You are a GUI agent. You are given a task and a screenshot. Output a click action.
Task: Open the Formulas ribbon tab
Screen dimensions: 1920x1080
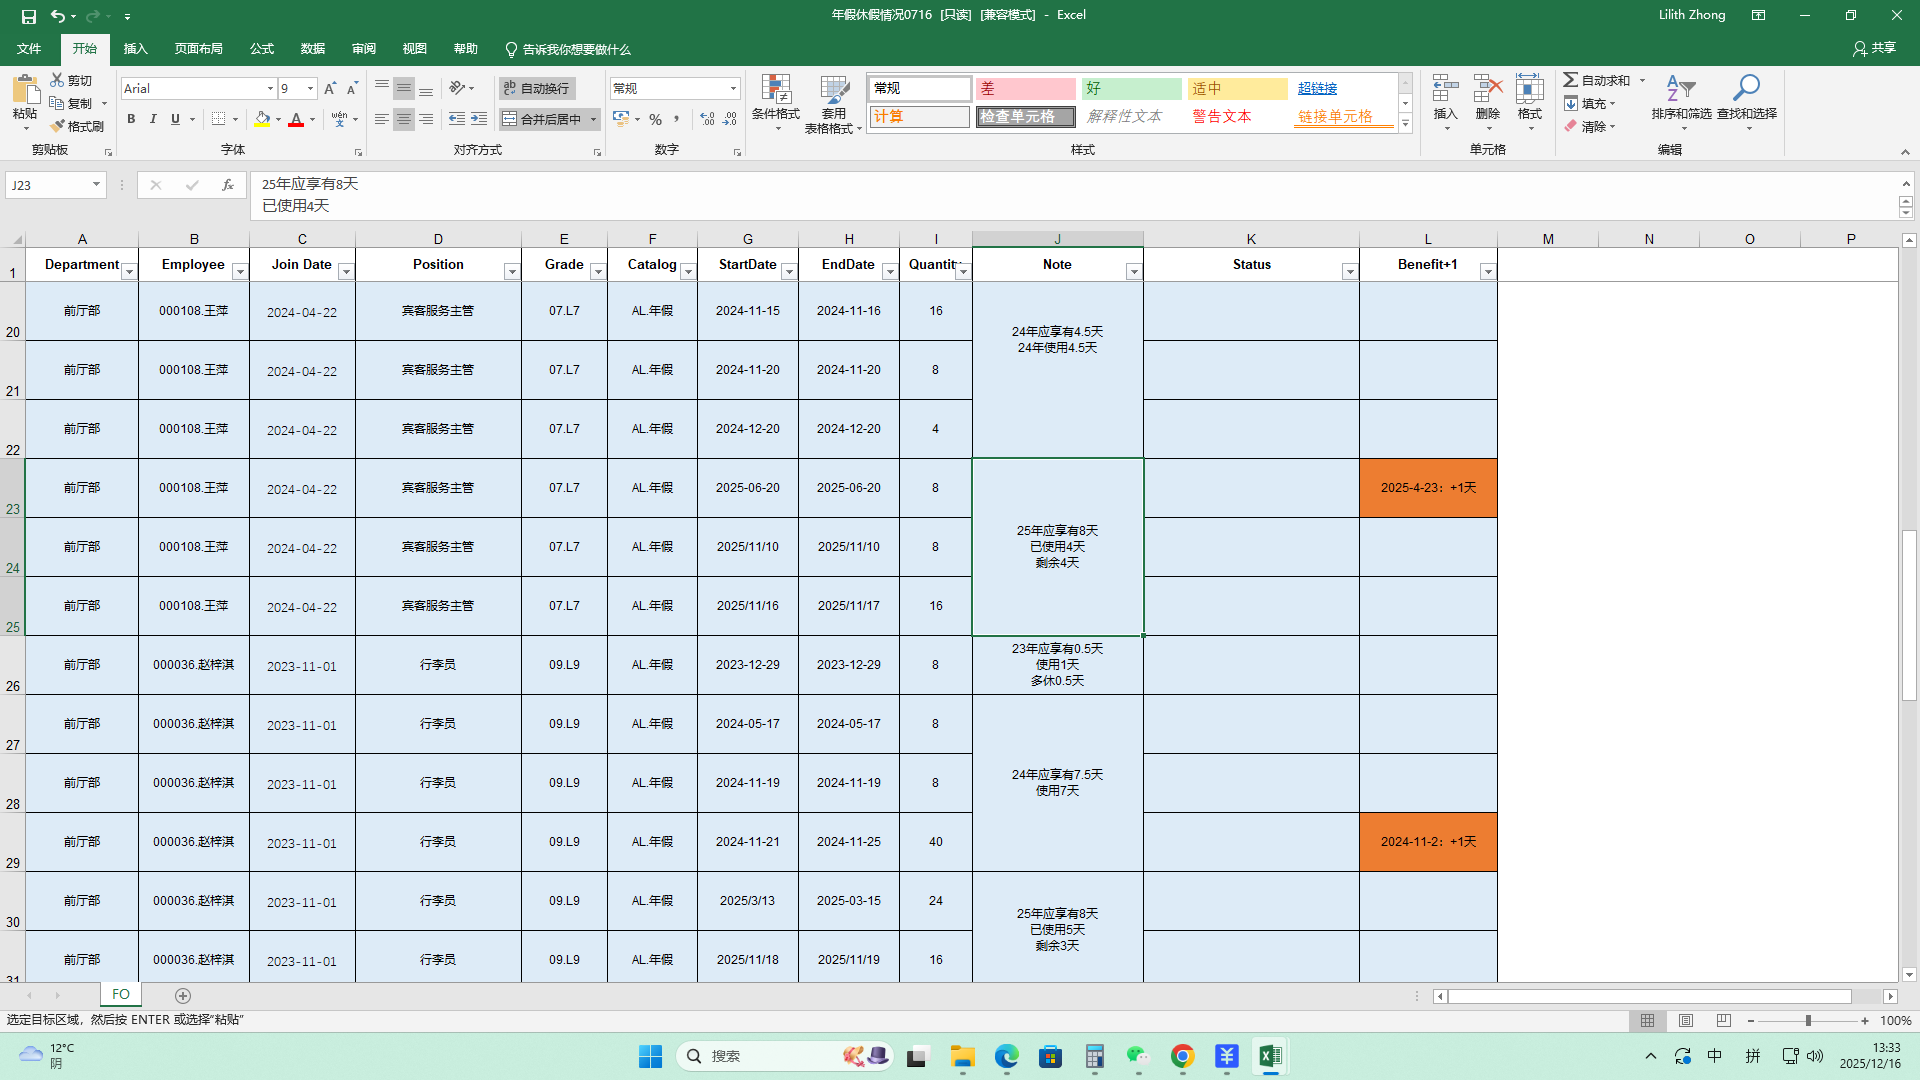tap(262, 49)
